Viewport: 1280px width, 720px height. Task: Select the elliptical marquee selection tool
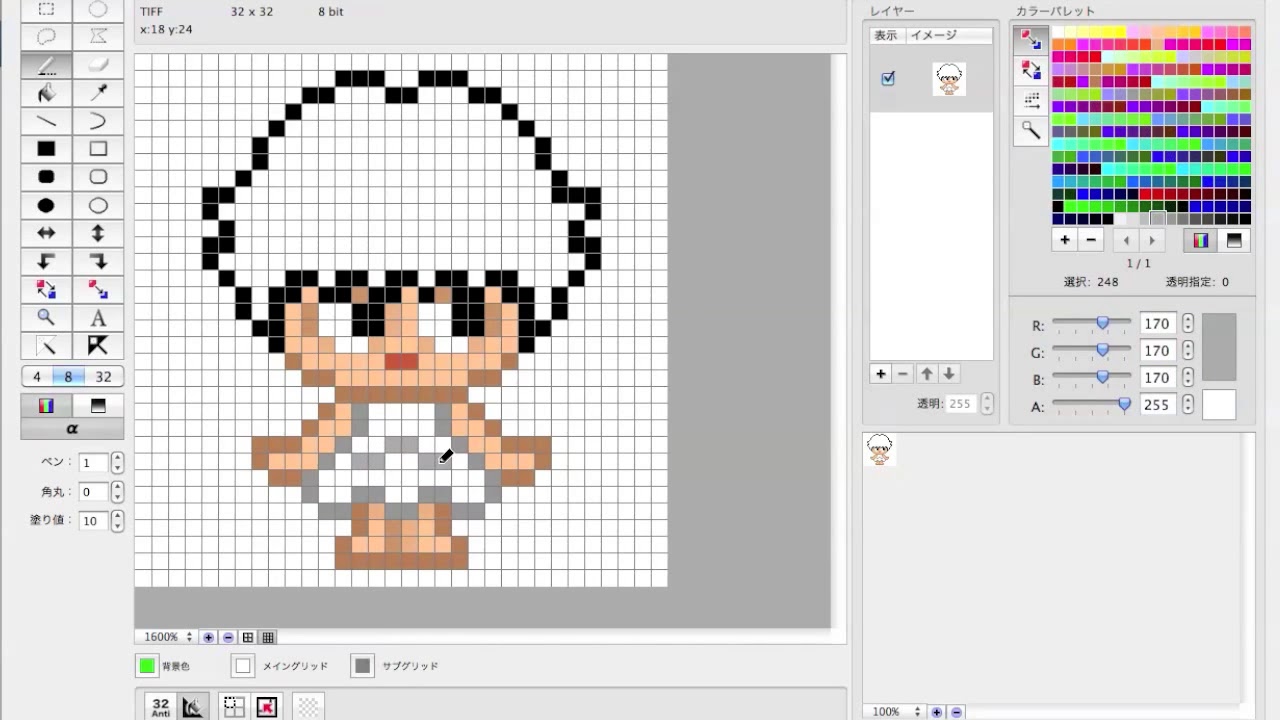[98, 9]
